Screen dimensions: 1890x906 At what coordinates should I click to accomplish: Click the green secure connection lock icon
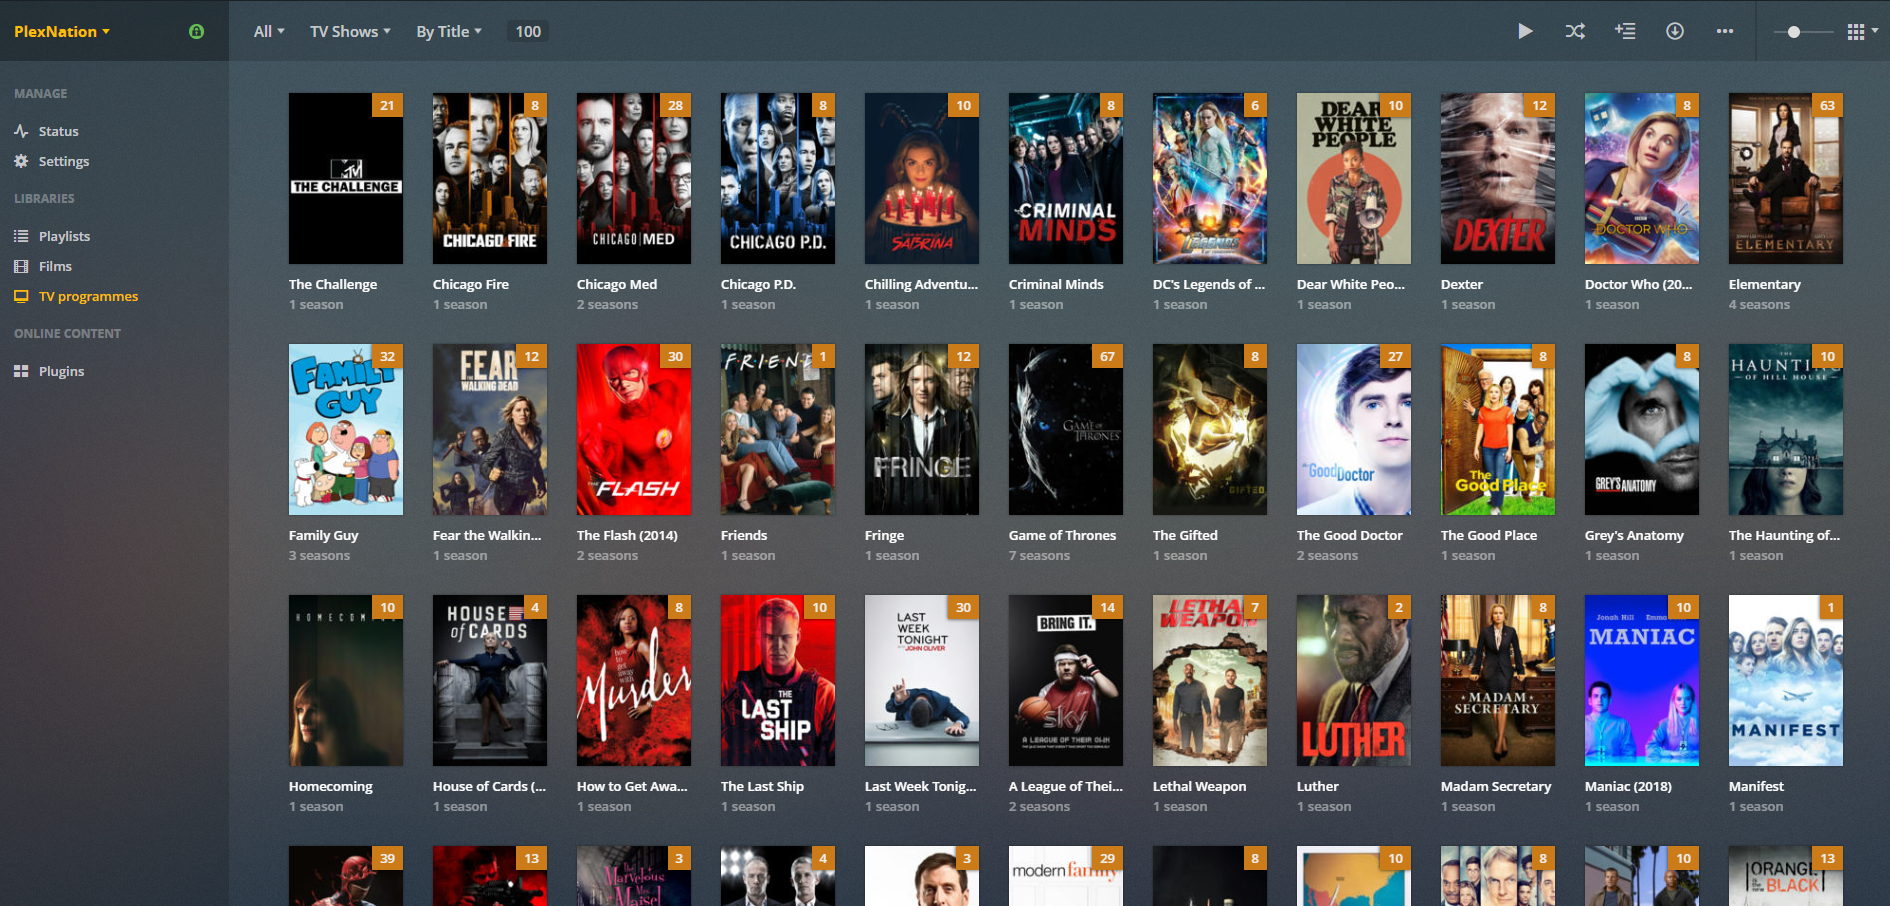[x=197, y=31]
